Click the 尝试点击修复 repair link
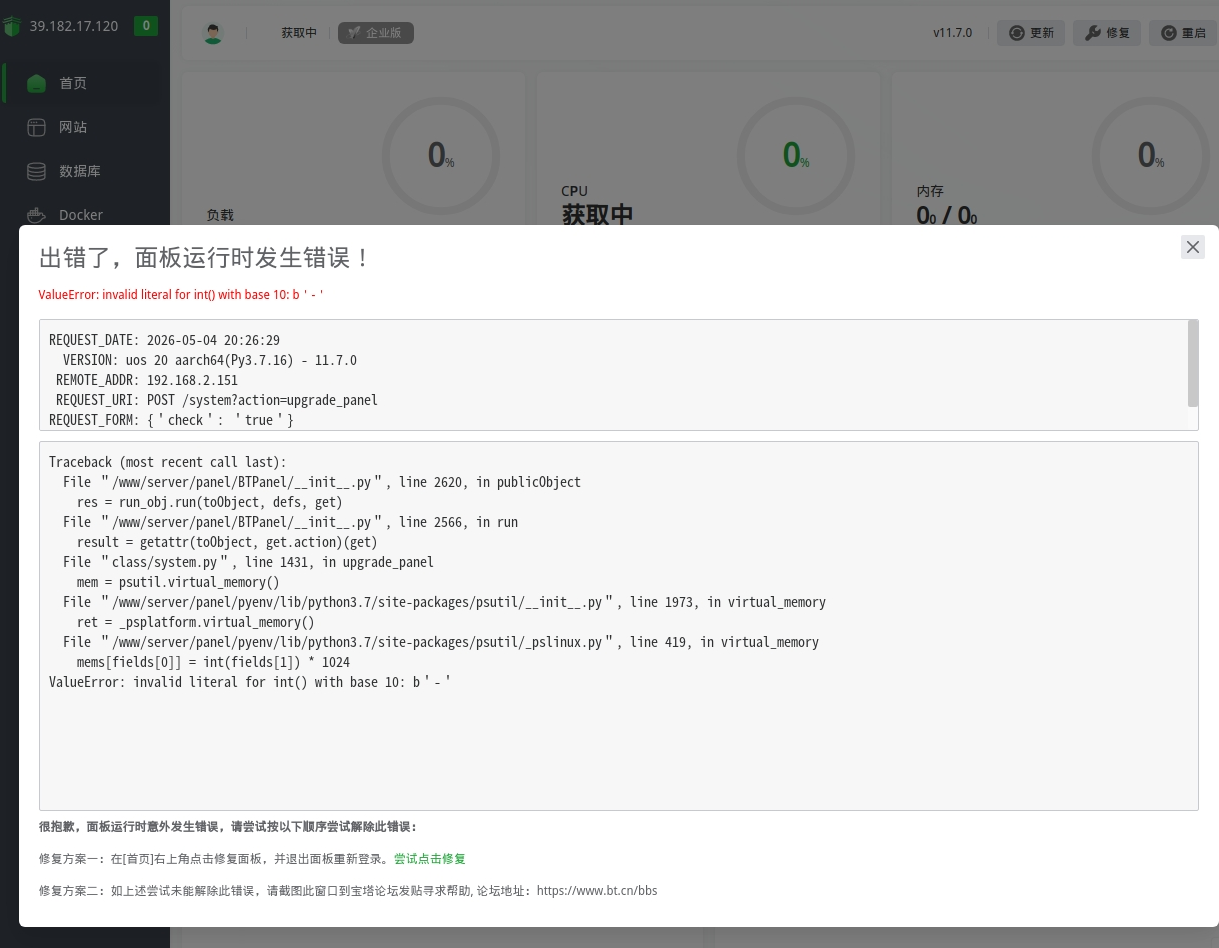Screen dimensions: 1219x948 430,859
